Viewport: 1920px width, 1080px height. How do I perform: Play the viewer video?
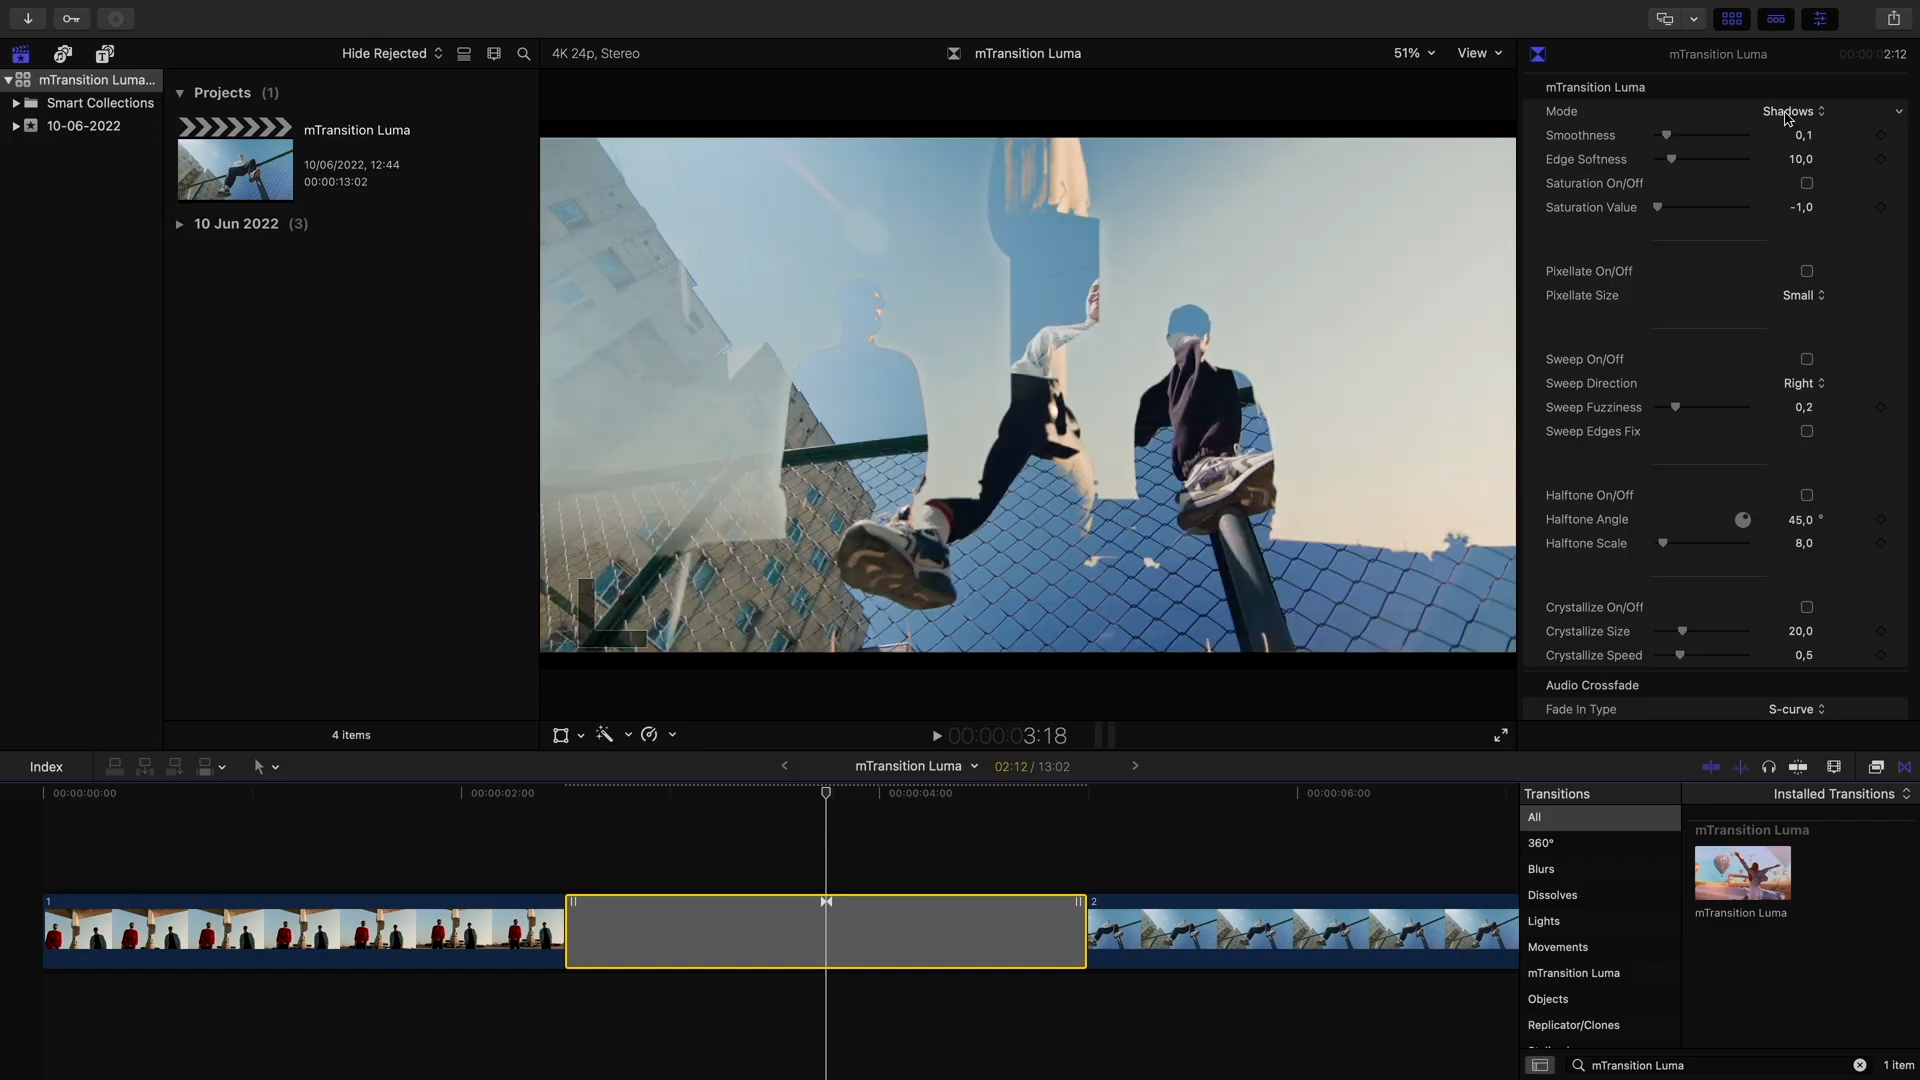tap(937, 736)
